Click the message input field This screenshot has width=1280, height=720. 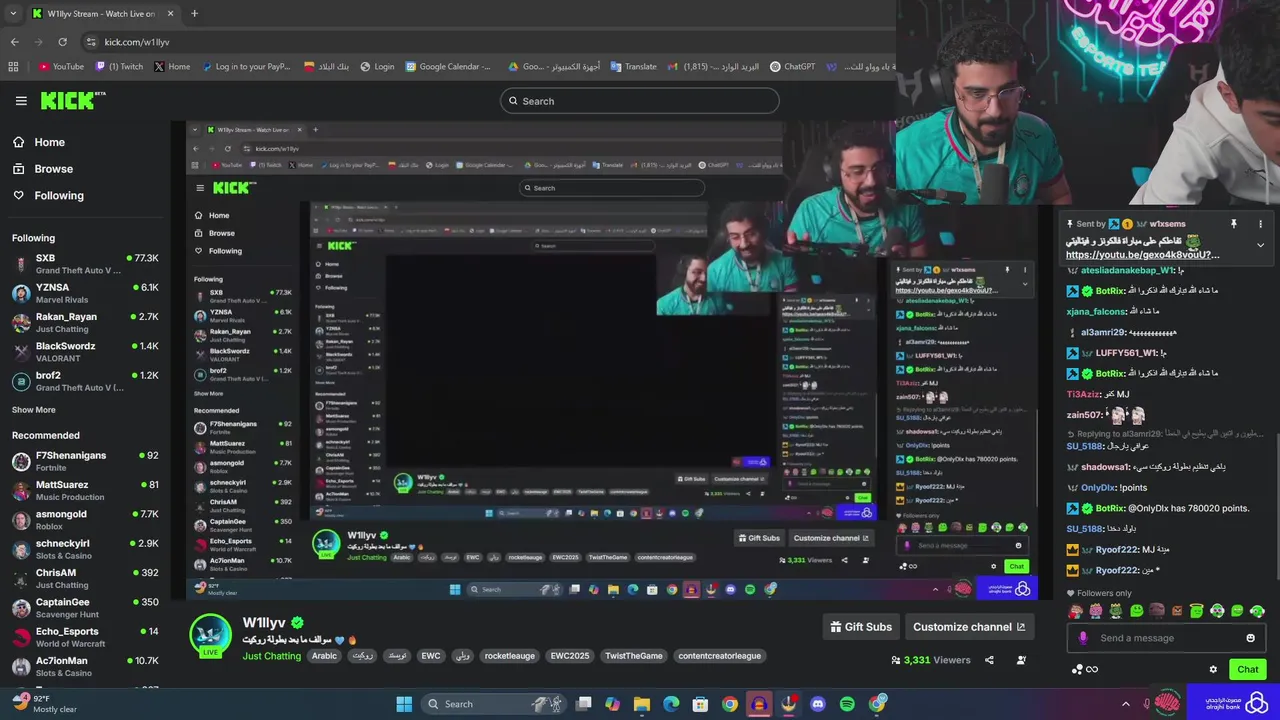[x=1166, y=638]
